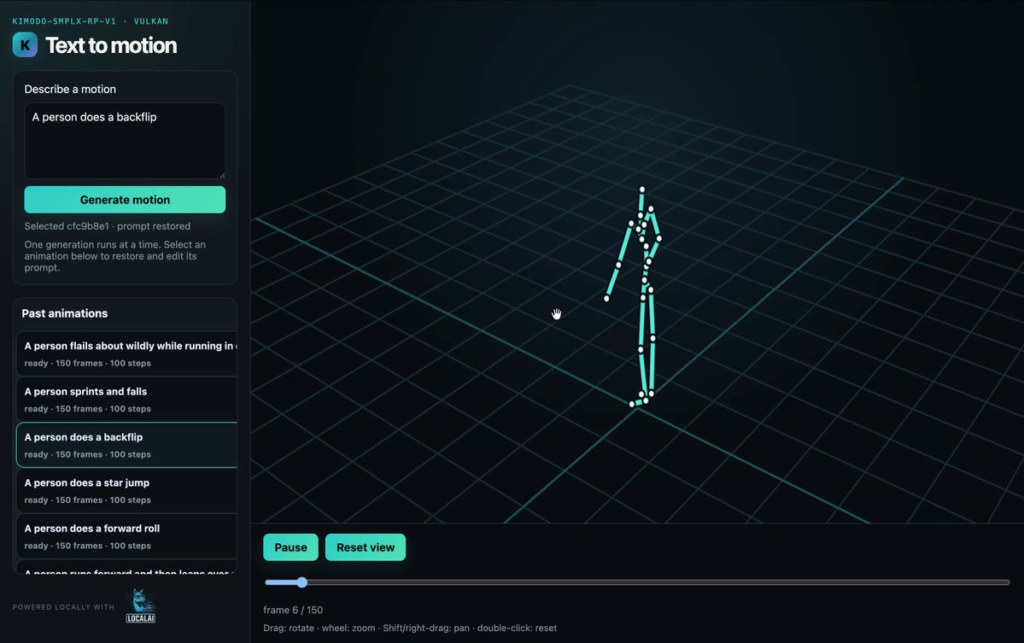Click the 'Text to motion' title
This screenshot has width=1024, height=643.
coord(111,45)
